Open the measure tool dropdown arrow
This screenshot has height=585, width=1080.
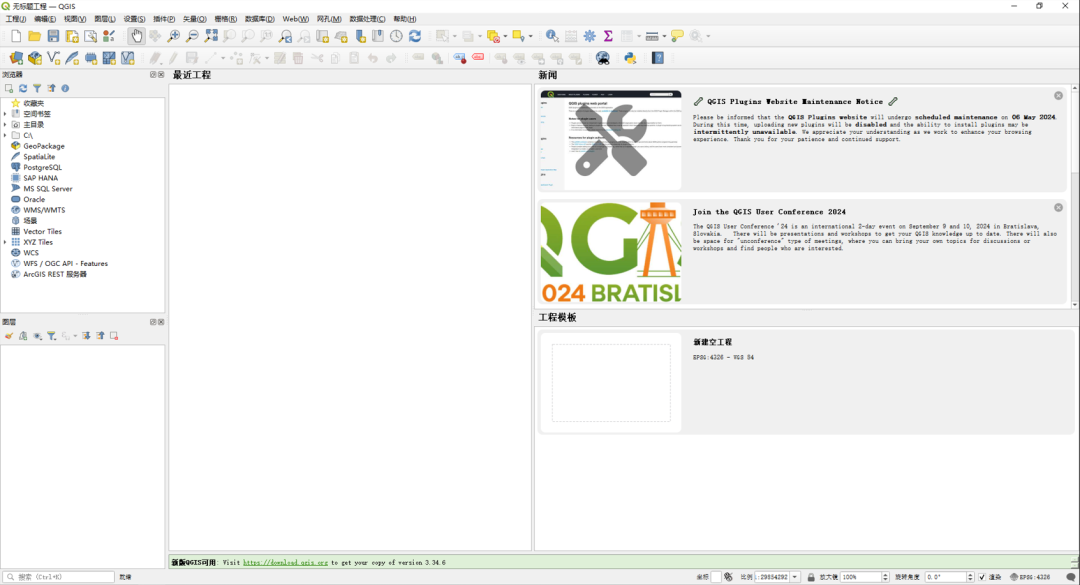coord(664,36)
